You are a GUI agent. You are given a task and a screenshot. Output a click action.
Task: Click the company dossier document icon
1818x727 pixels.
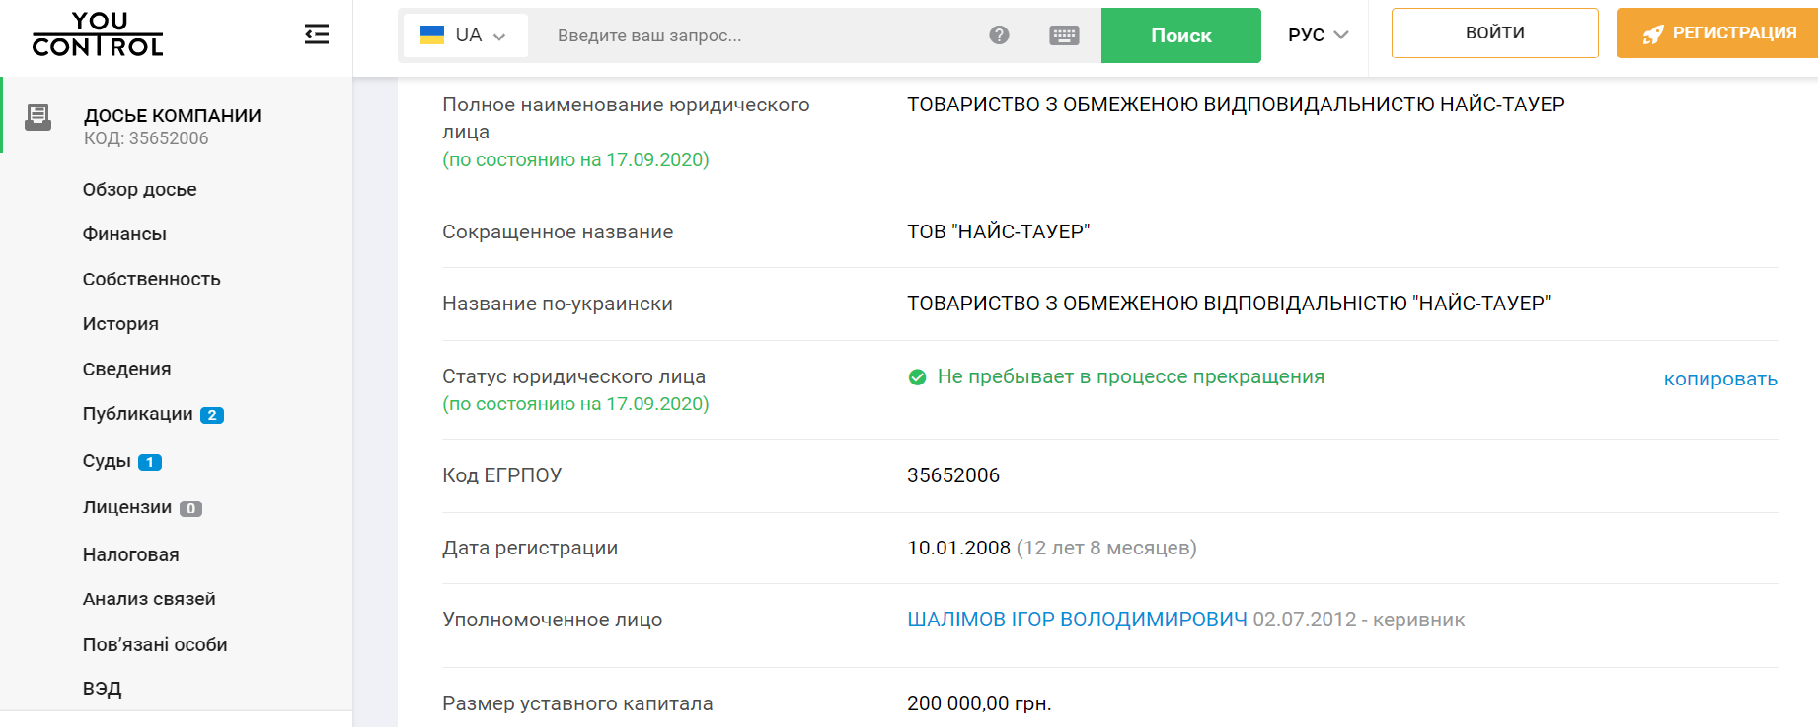tap(38, 117)
